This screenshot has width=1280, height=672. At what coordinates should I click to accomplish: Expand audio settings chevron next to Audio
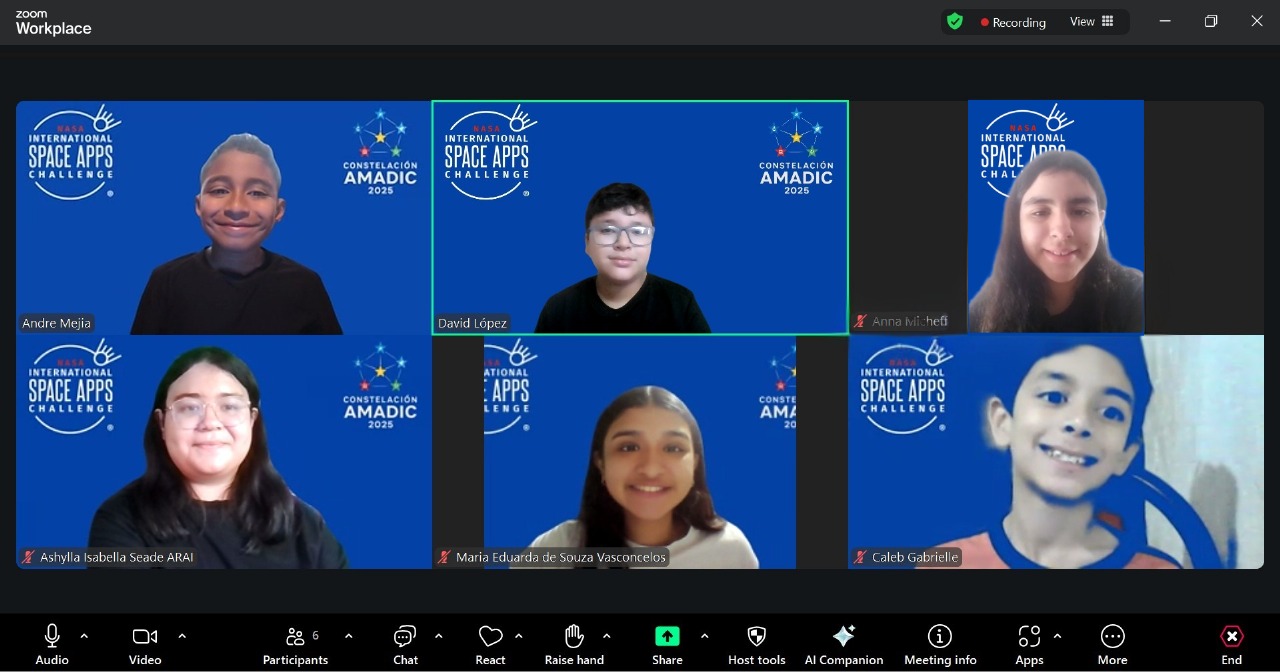pyautogui.click(x=84, y=636)
